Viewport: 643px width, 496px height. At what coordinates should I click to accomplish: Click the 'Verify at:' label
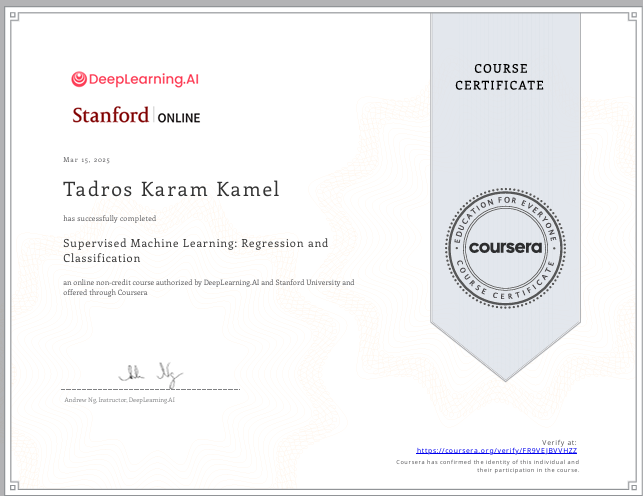[559, 442]
